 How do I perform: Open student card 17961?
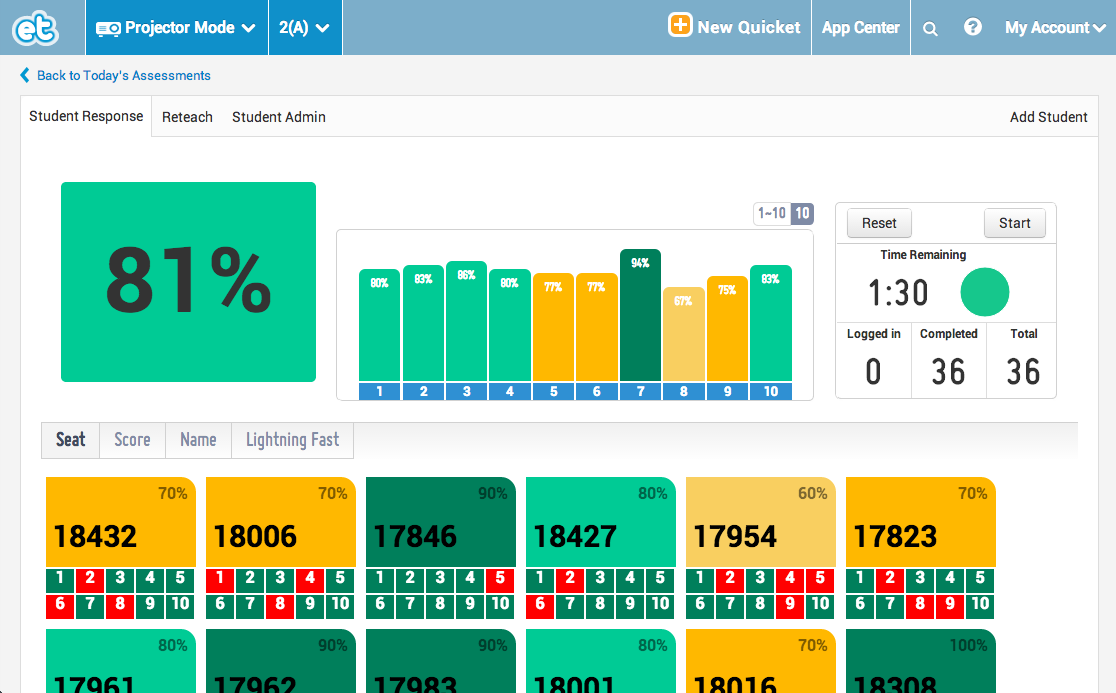[121, 661]
